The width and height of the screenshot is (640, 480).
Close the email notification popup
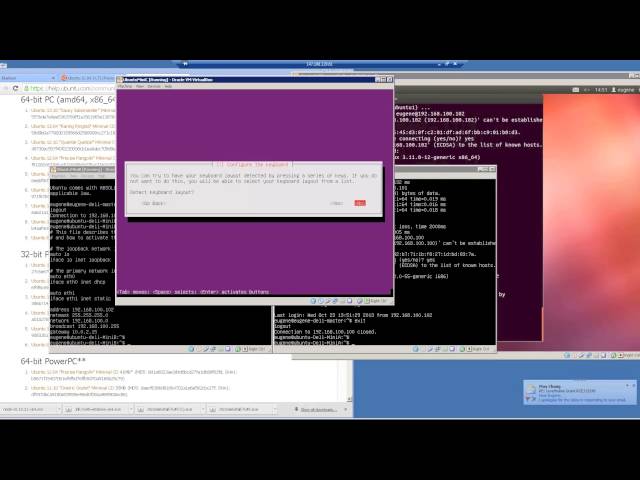pos(633,385)
